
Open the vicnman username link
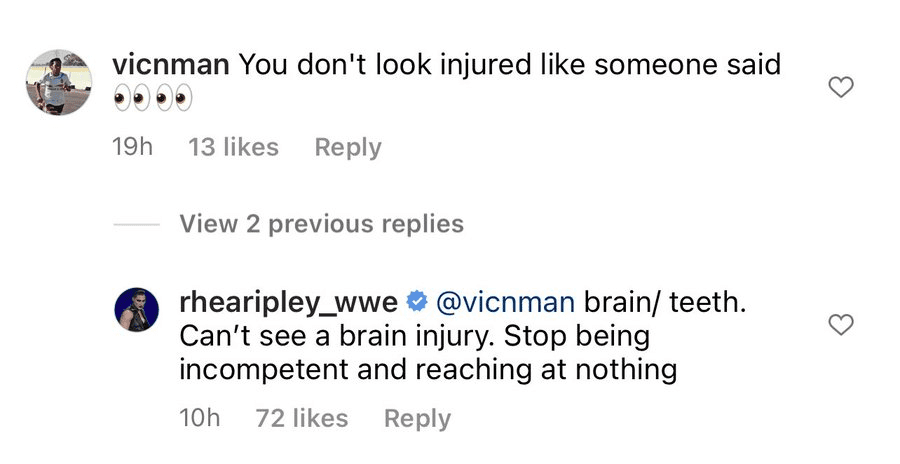point(172,65)
